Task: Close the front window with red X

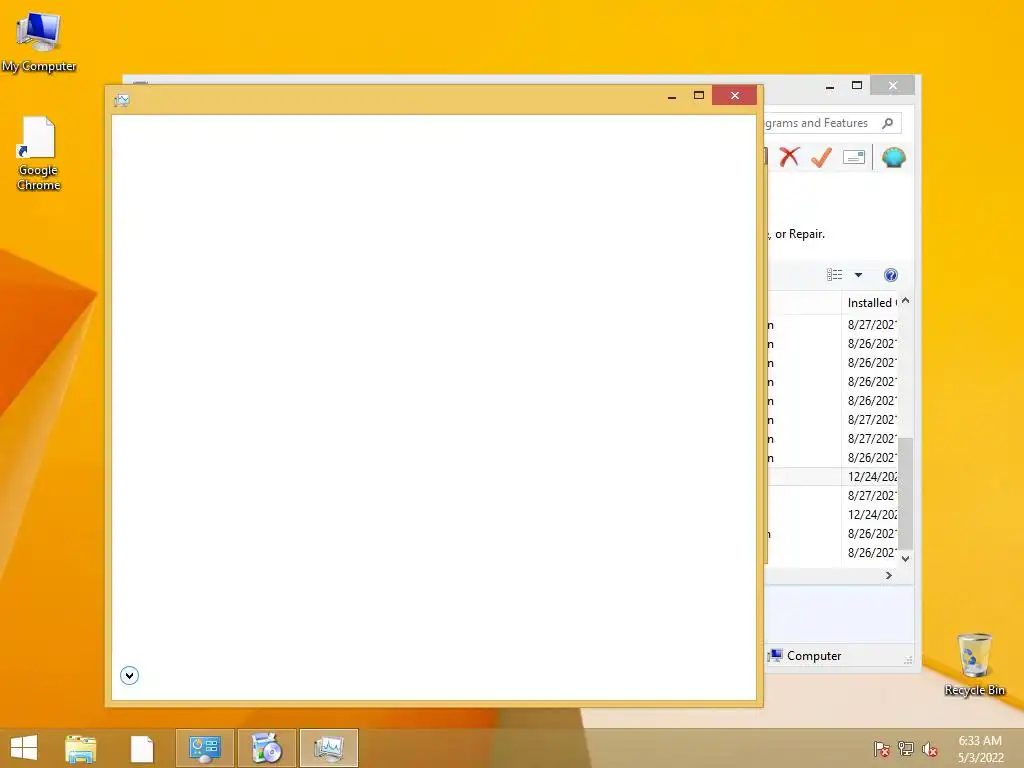Action: coord(734,95)
